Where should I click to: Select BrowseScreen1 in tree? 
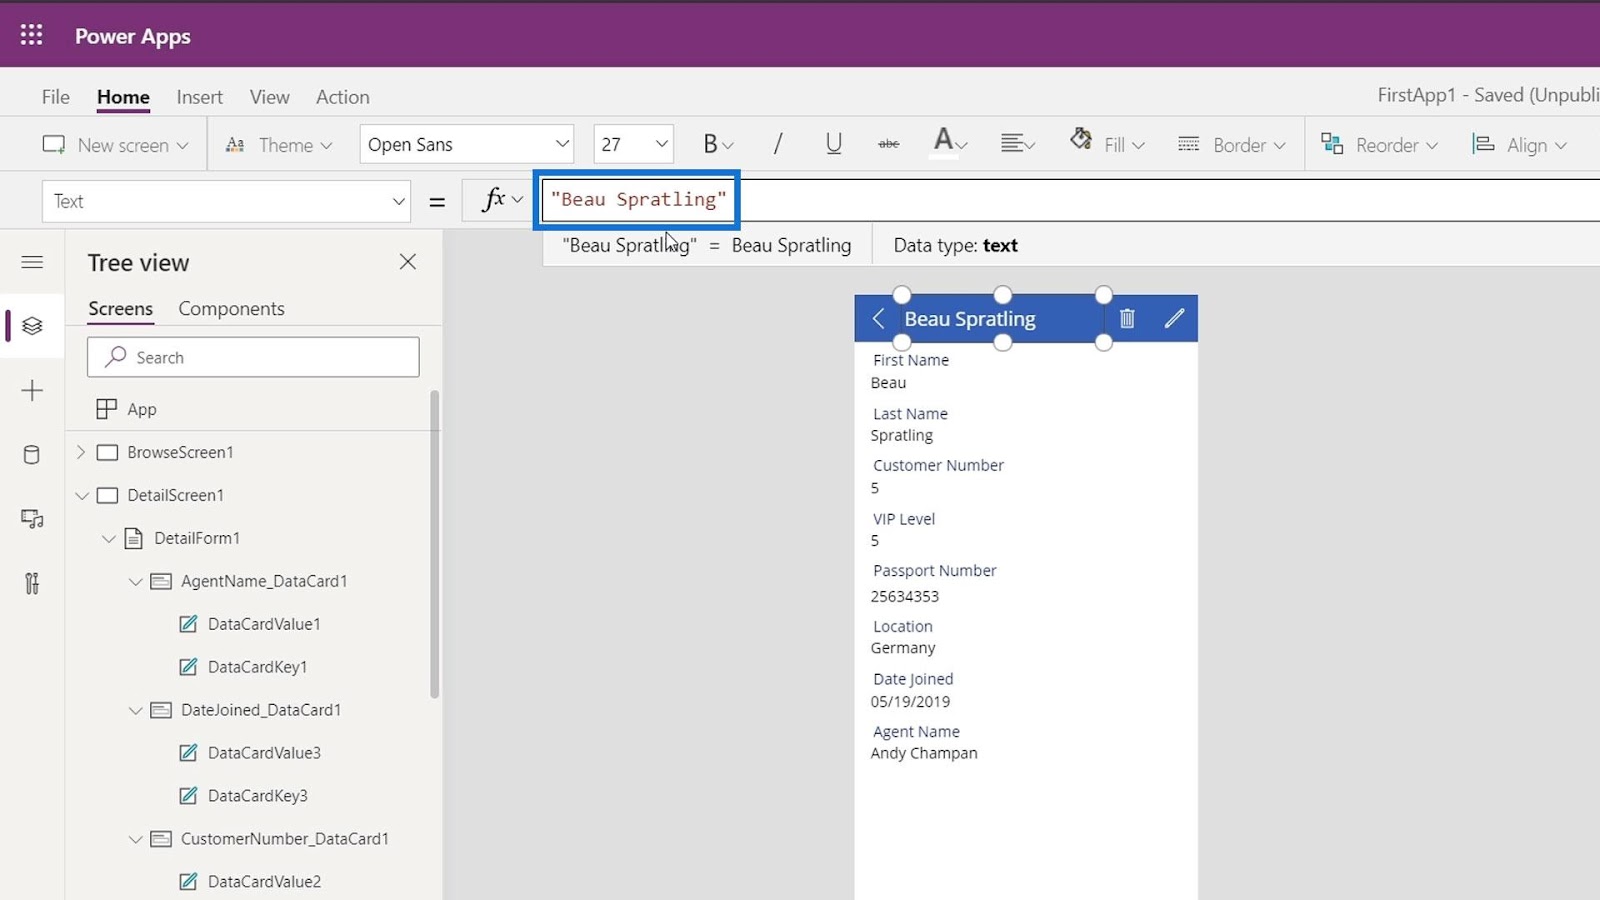tap(180, 452)
